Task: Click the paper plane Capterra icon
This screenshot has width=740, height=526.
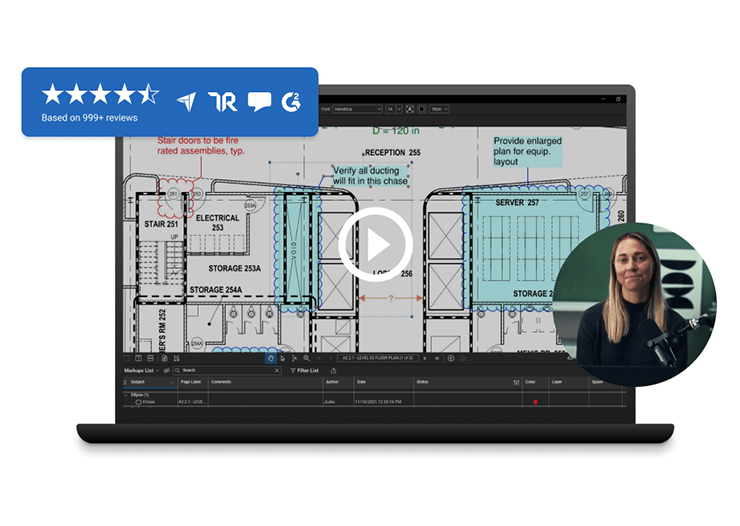Action: [187, 100]
